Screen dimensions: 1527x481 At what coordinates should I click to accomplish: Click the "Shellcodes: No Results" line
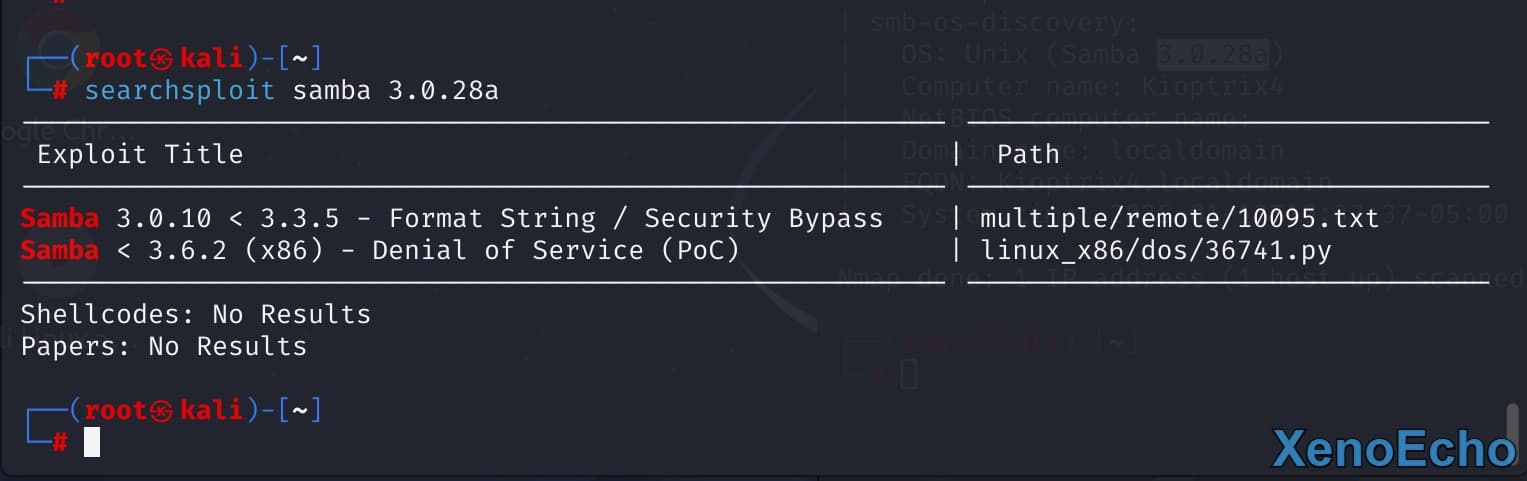[196, 314]
